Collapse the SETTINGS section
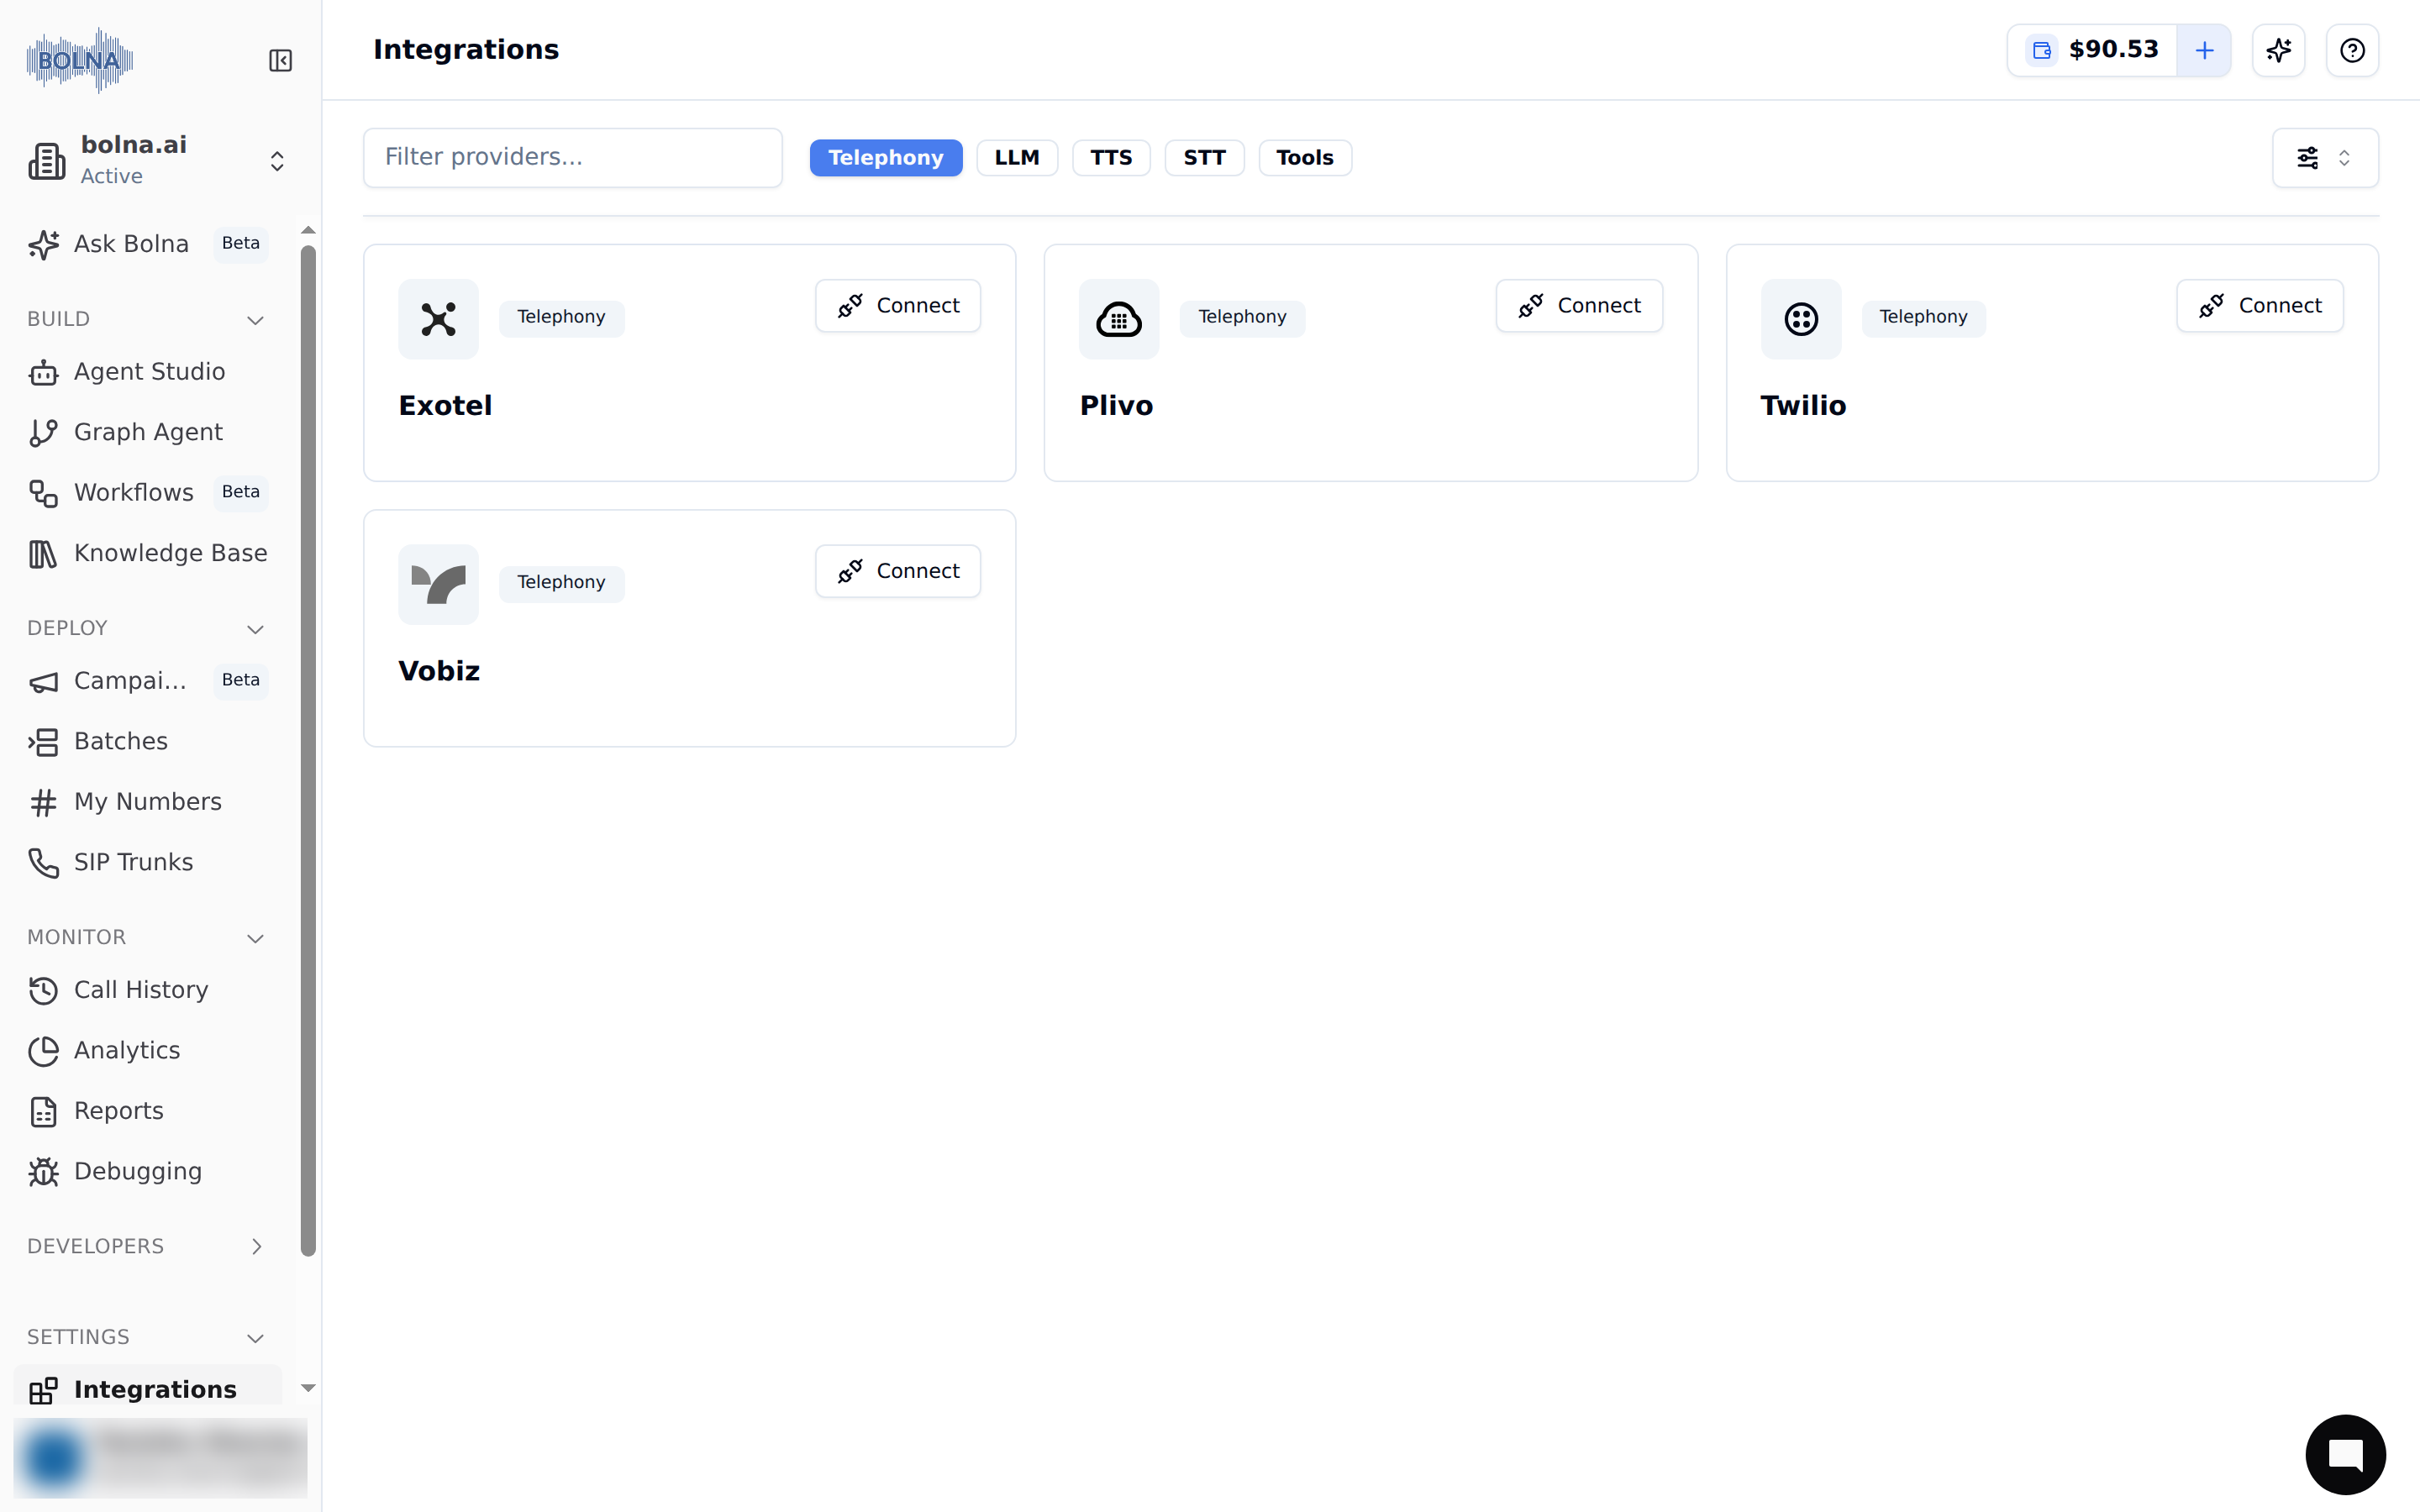 (x=256, y=1338)
